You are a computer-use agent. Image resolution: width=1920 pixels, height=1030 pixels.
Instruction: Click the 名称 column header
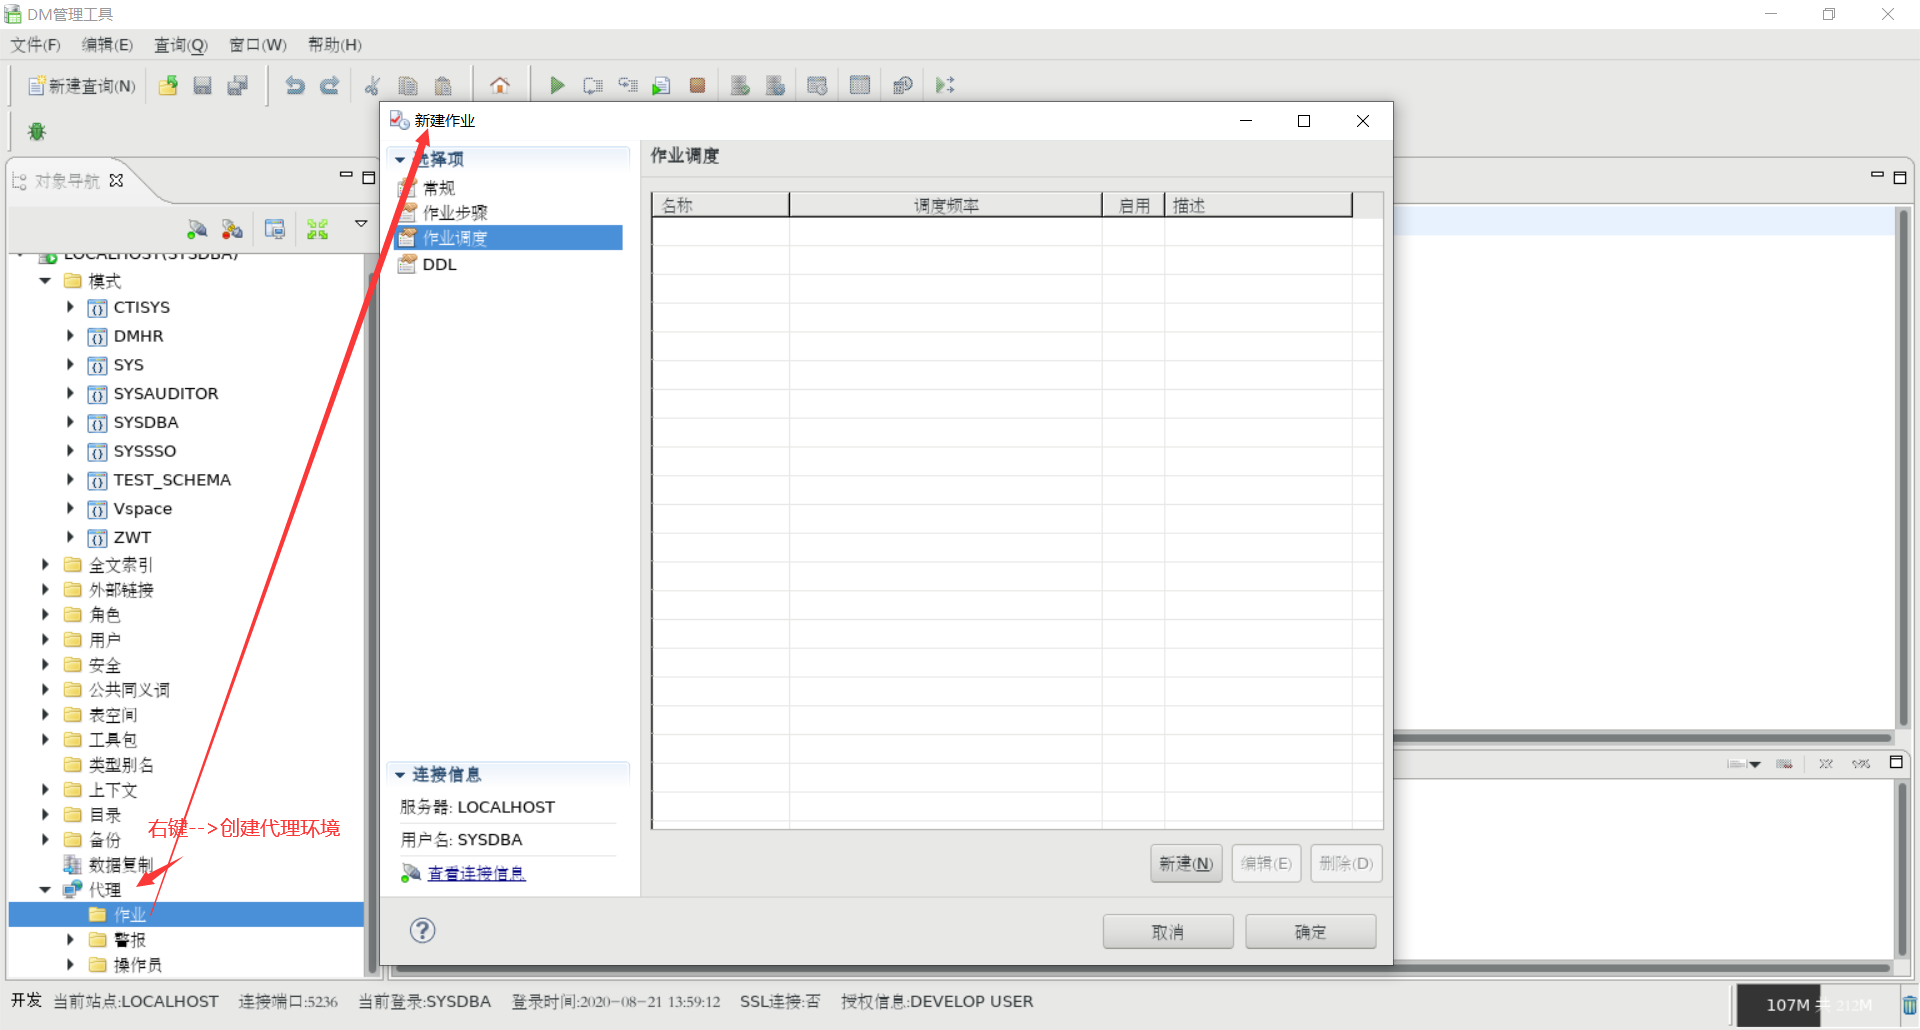point(721,205)
